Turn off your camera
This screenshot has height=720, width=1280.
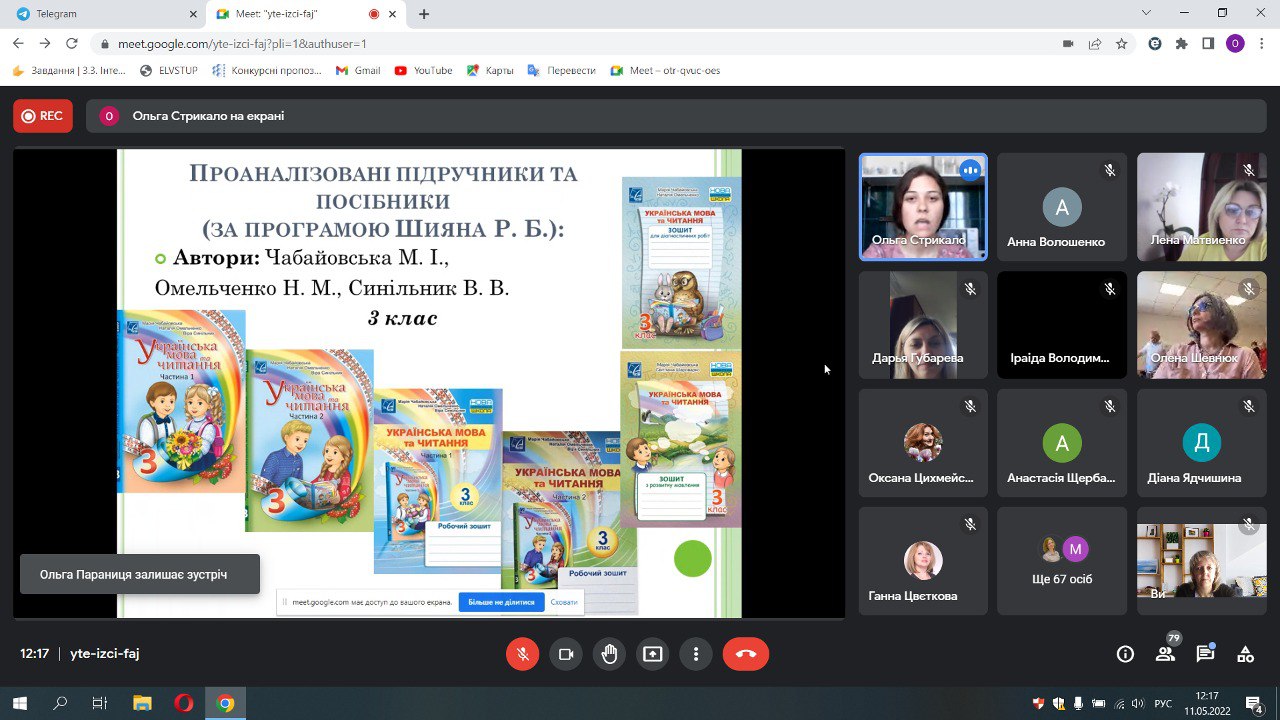pos(566,654)
